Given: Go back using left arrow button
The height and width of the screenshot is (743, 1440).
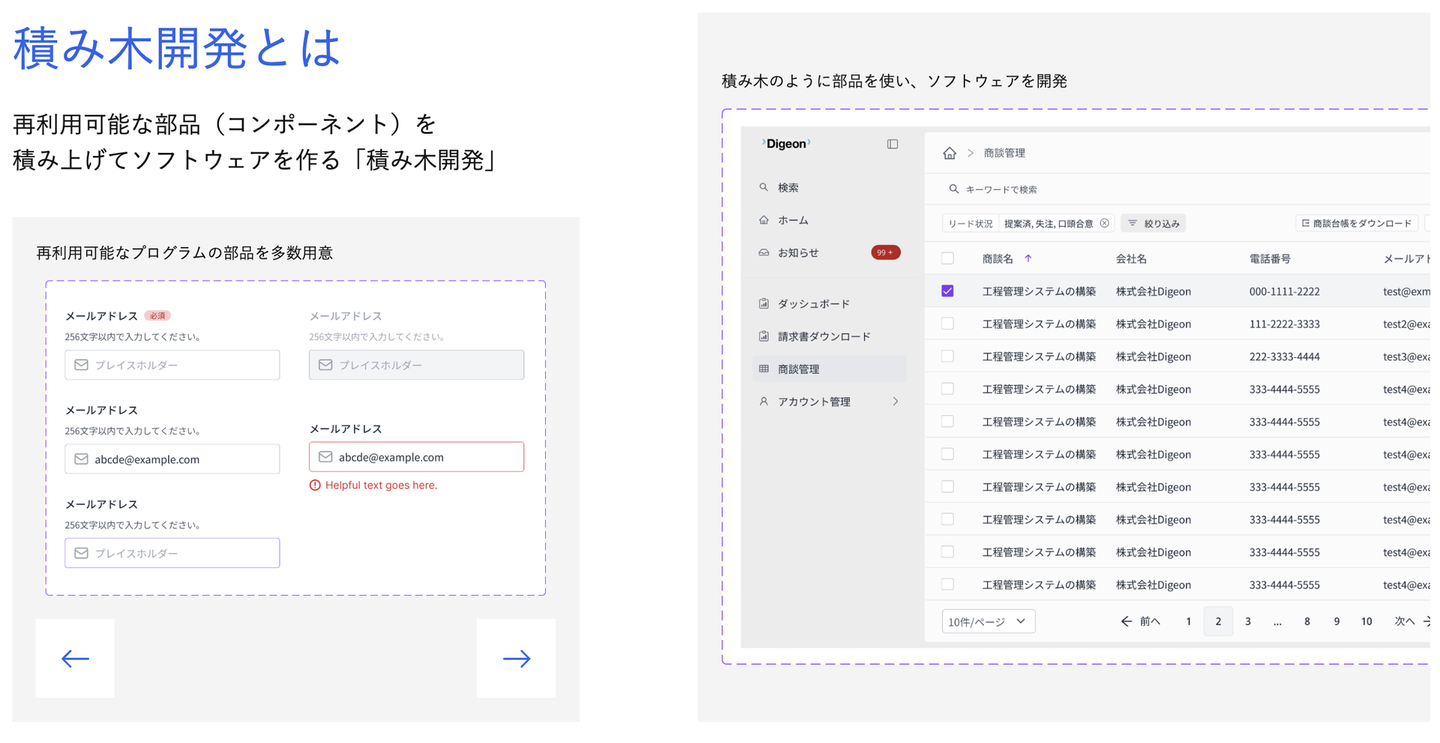Looking at the screenshot, I should (75, 658).
